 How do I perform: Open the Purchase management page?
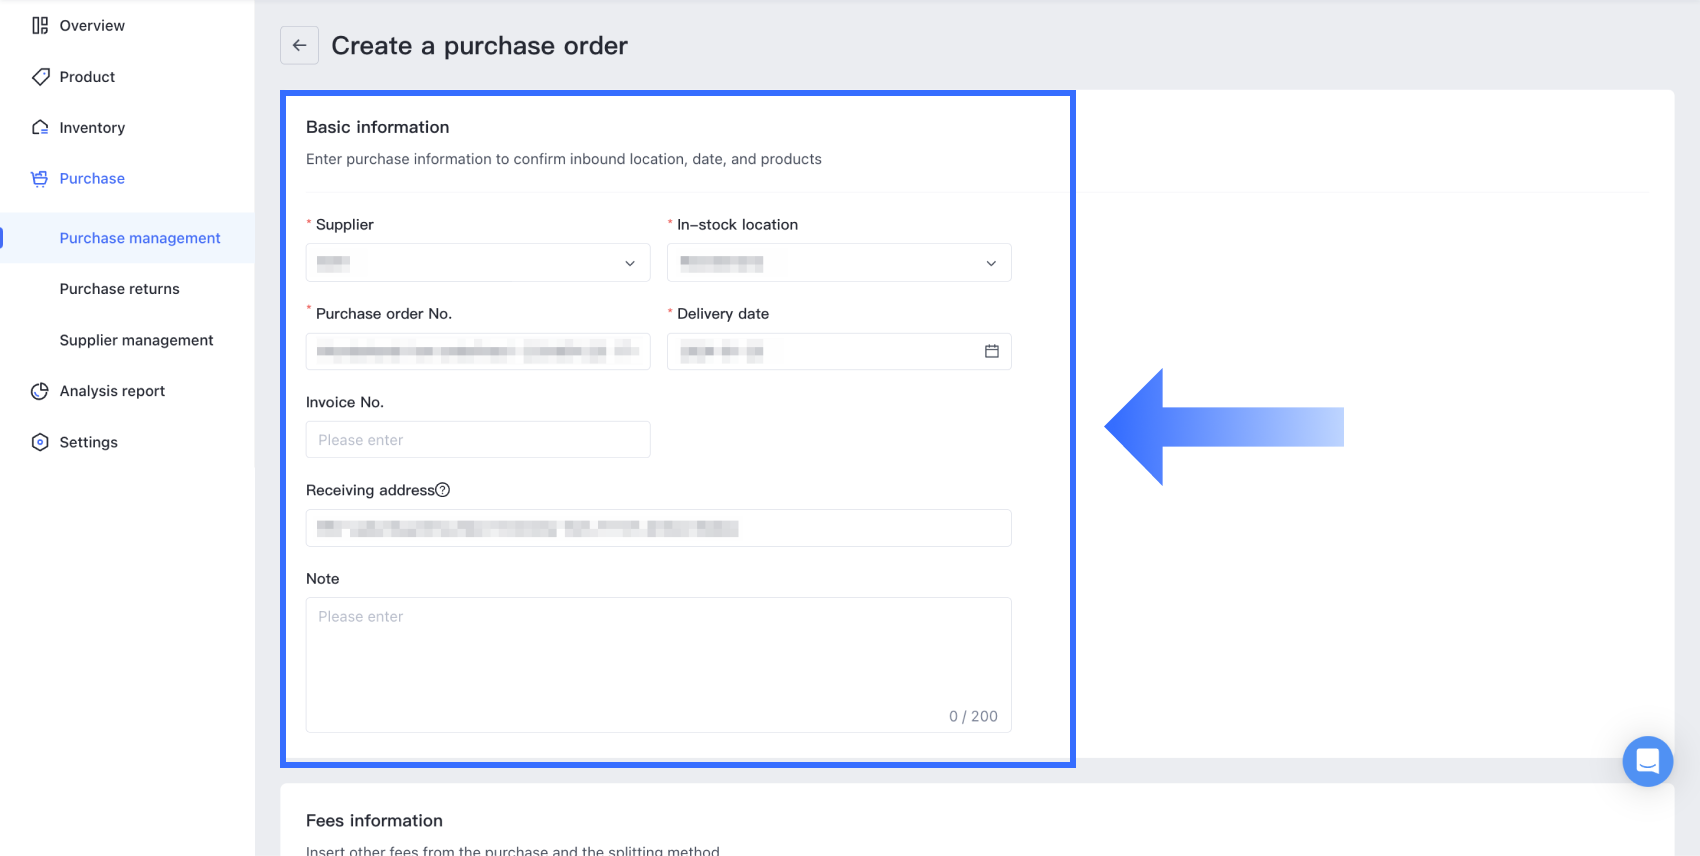click(x=140, y=238)
